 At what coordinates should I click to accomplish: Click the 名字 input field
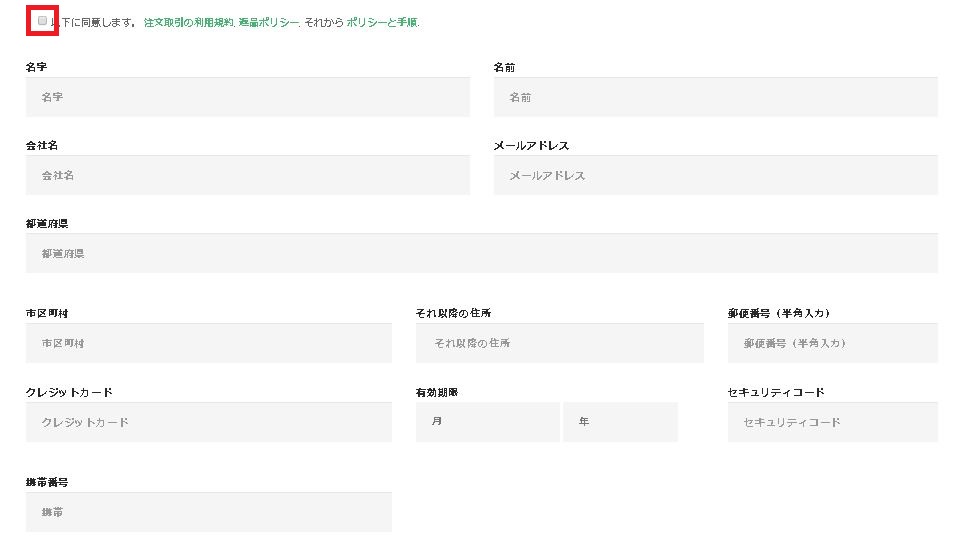[x=247, y=98]
